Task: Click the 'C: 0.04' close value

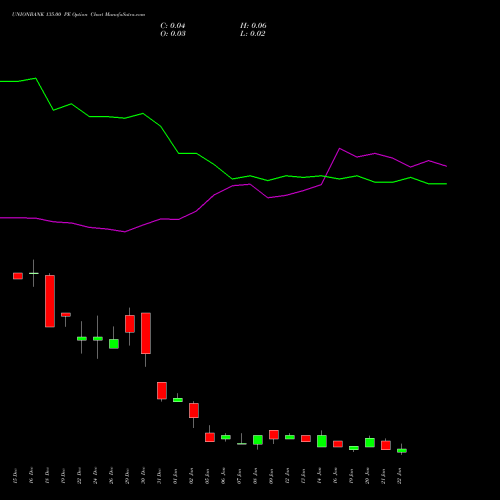Action: (173, 26)
